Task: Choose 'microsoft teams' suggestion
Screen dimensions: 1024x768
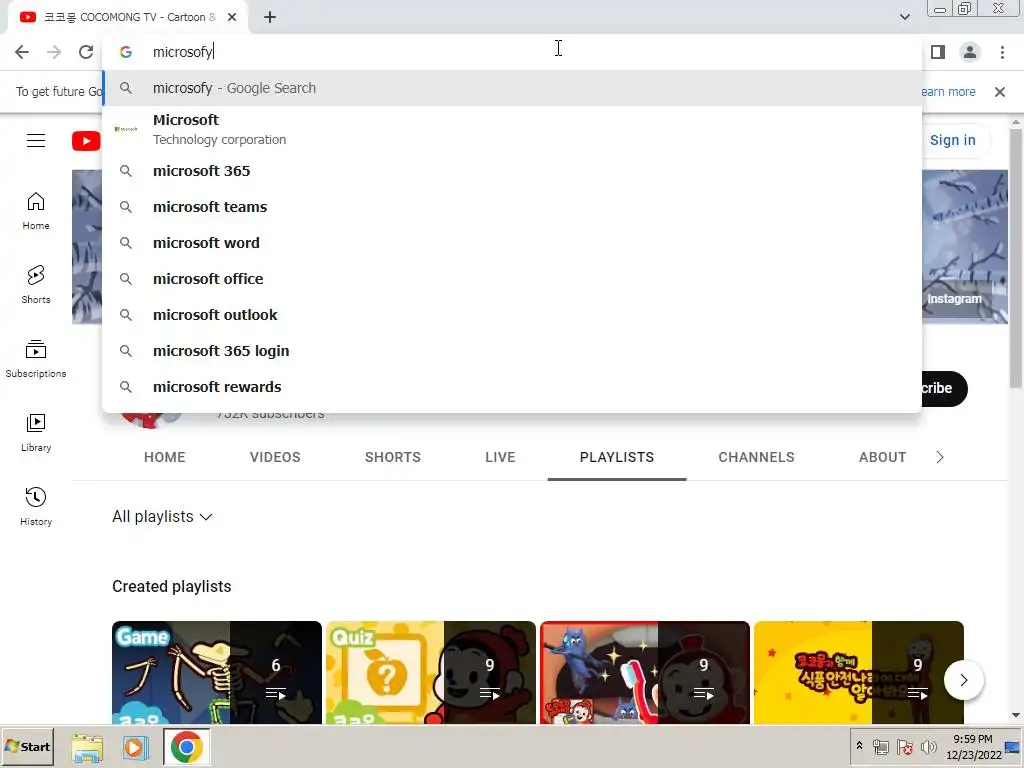Action: 512,207
